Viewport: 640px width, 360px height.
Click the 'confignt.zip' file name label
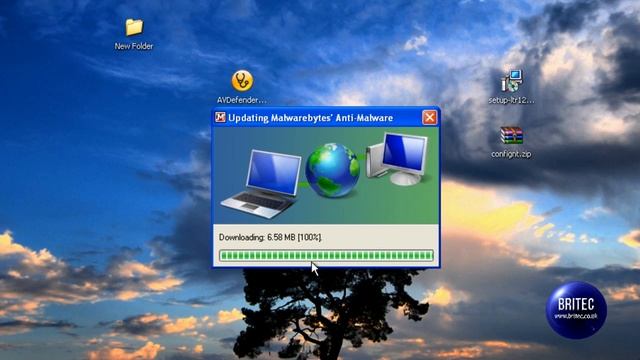tap(511, 154)
